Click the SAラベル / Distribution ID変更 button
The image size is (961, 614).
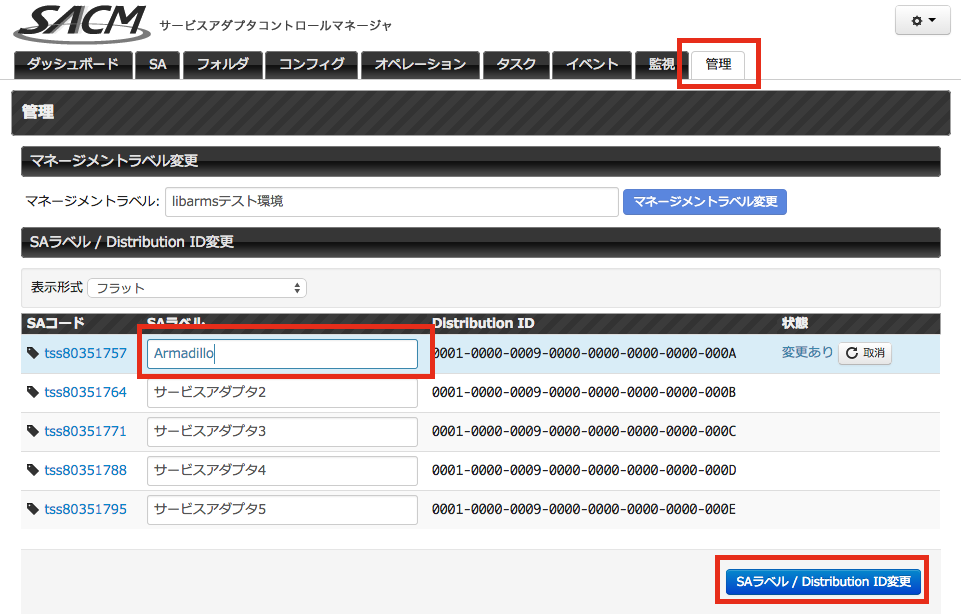click(x=823, y=582)
